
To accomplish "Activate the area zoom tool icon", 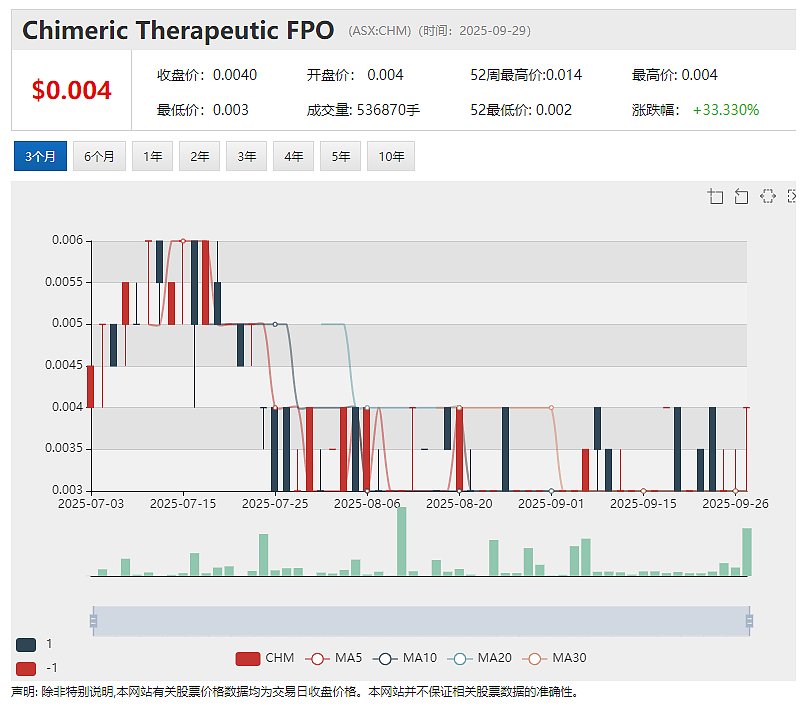I will [x=715, y=196].
